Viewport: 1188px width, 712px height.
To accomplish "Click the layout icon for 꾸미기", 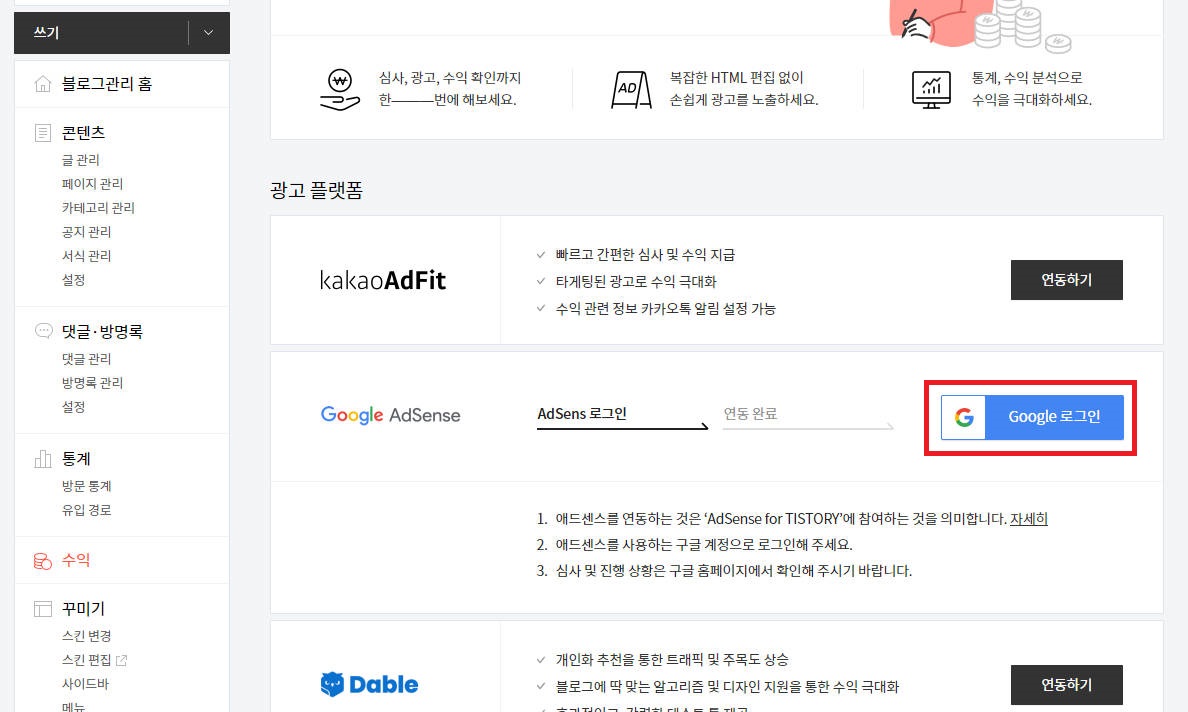I will (43, 609).
